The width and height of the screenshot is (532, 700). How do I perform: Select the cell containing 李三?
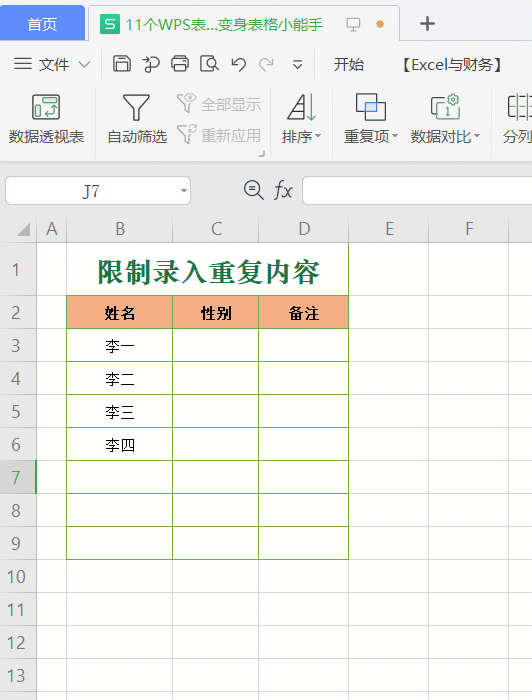[120, 412]
